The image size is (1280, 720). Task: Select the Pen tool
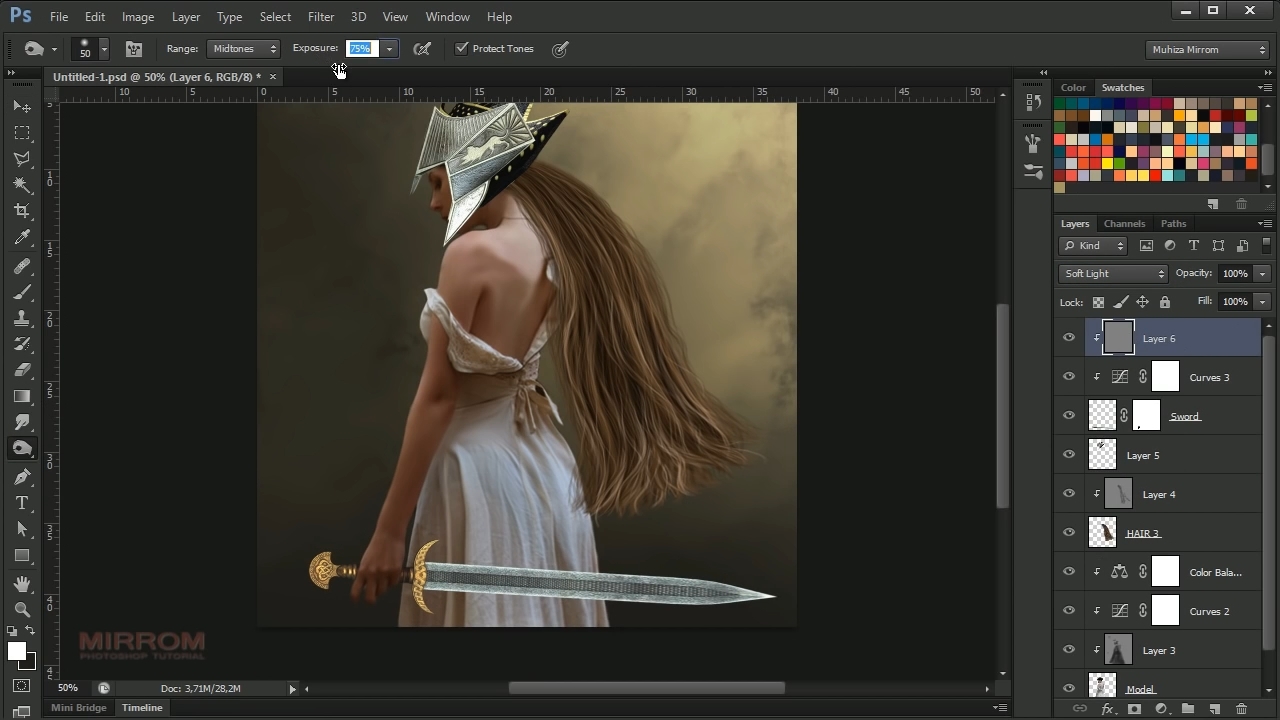pyautogui.click(x=22, y=477)
